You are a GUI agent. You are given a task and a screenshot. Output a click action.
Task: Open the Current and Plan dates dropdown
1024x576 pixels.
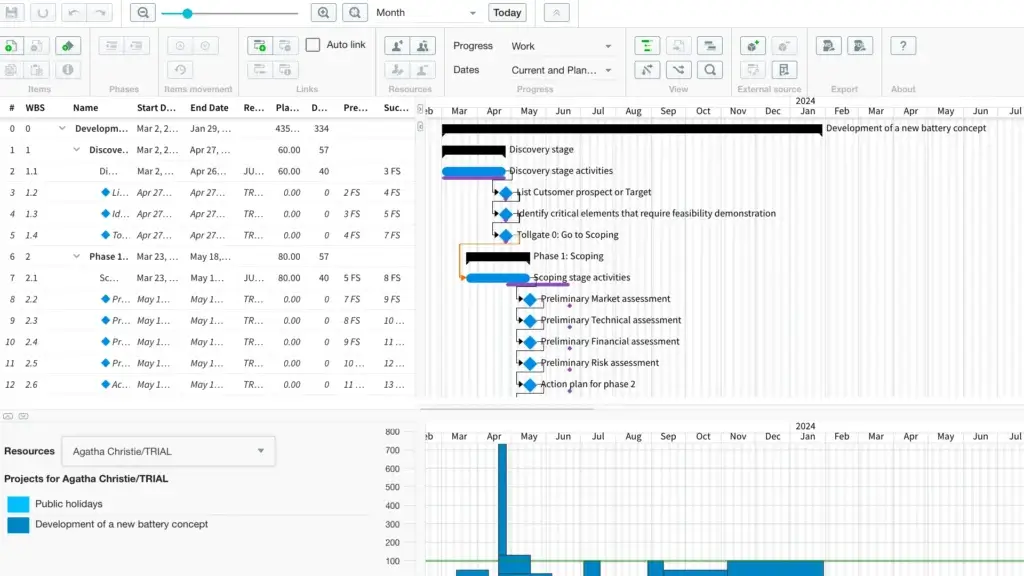[x=560, y=70]
